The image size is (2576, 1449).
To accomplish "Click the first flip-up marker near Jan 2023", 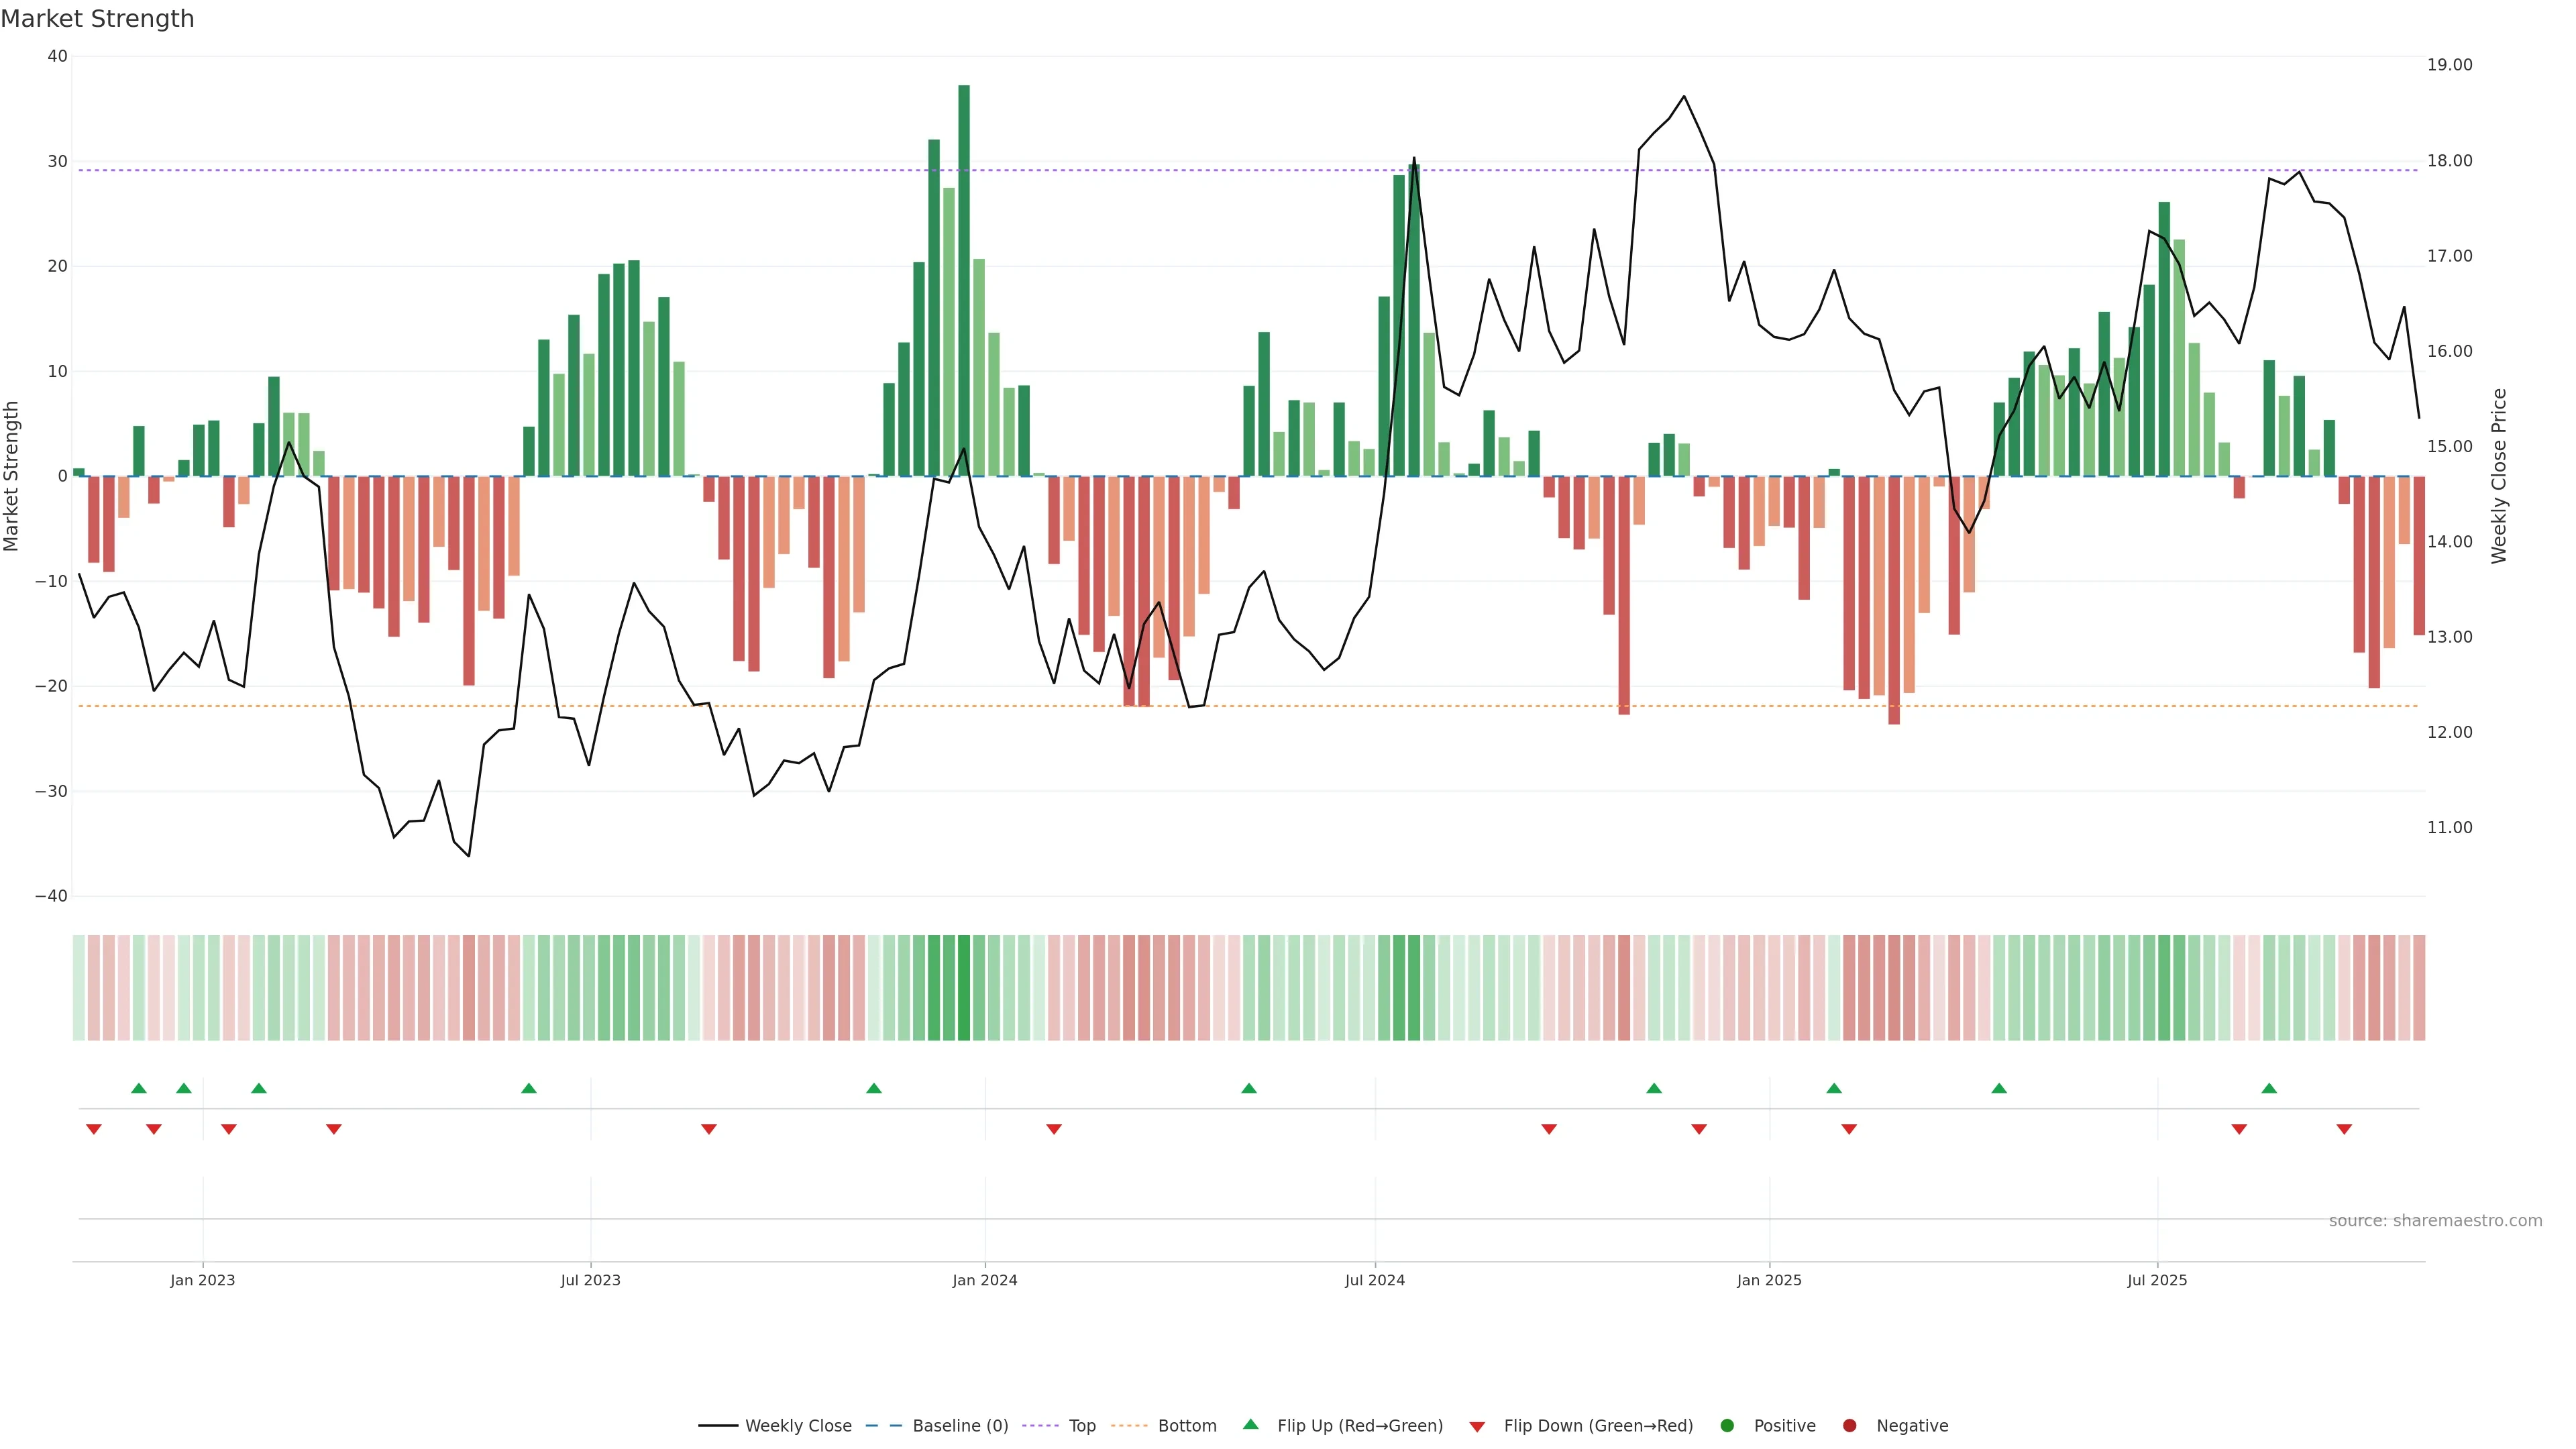I will [x=139, y=1088].
